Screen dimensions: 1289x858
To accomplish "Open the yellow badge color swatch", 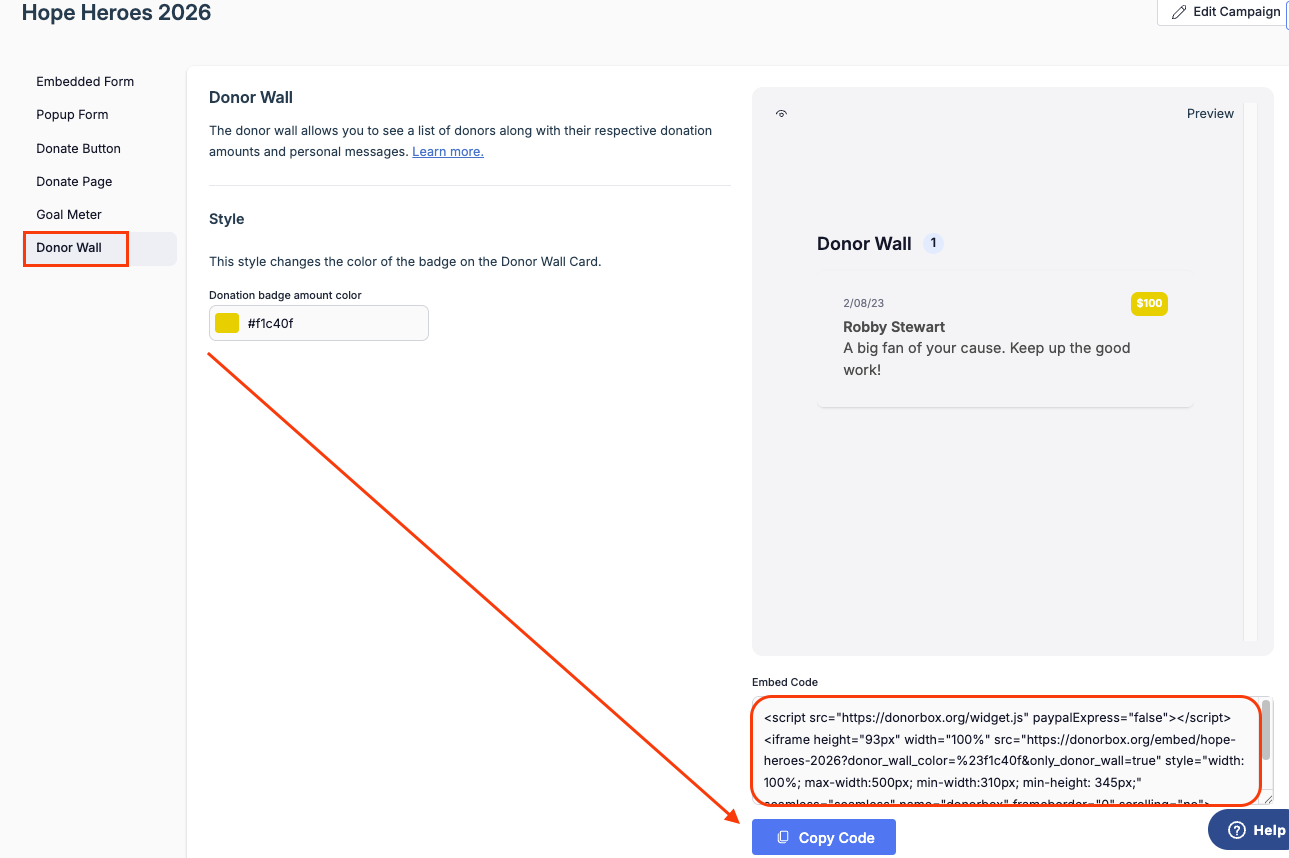I will 227,323.
